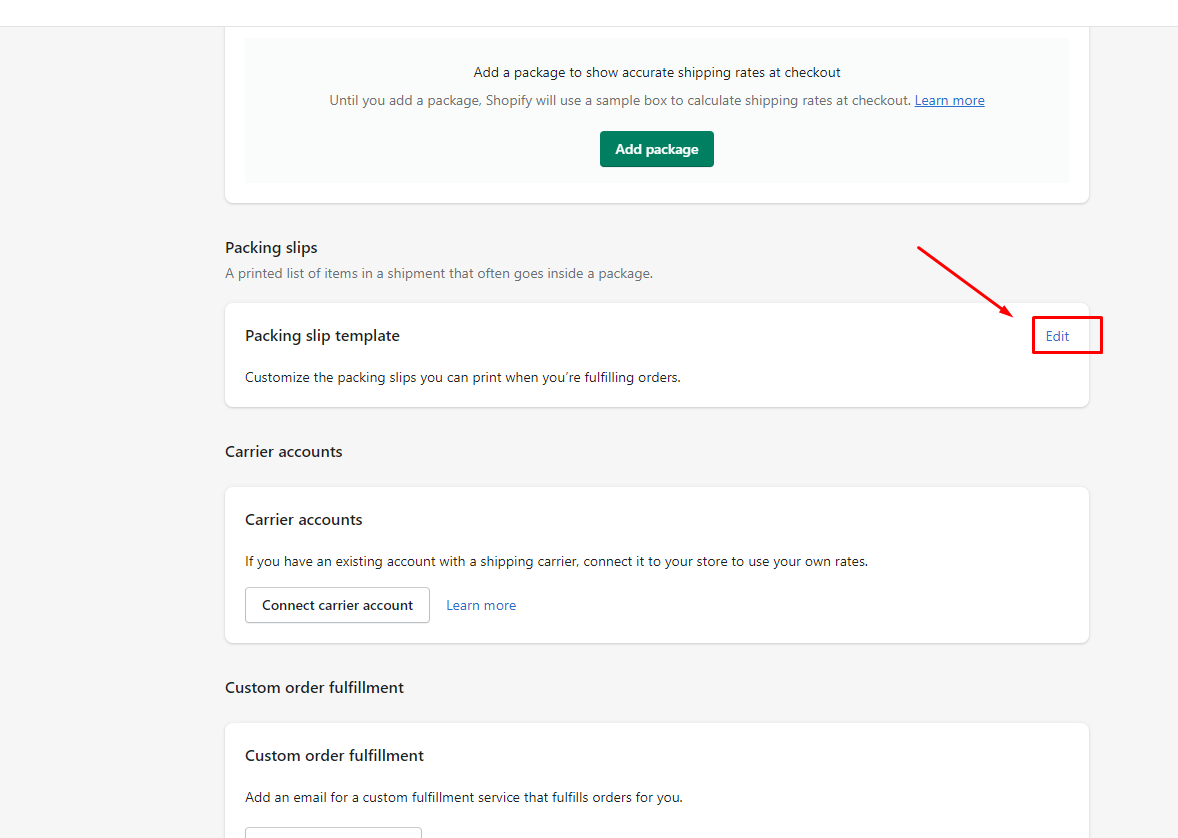The height and width of the screenshot is (838, 1178).
Task: Edit the Packing slip template
Action: click(1057, 336)
